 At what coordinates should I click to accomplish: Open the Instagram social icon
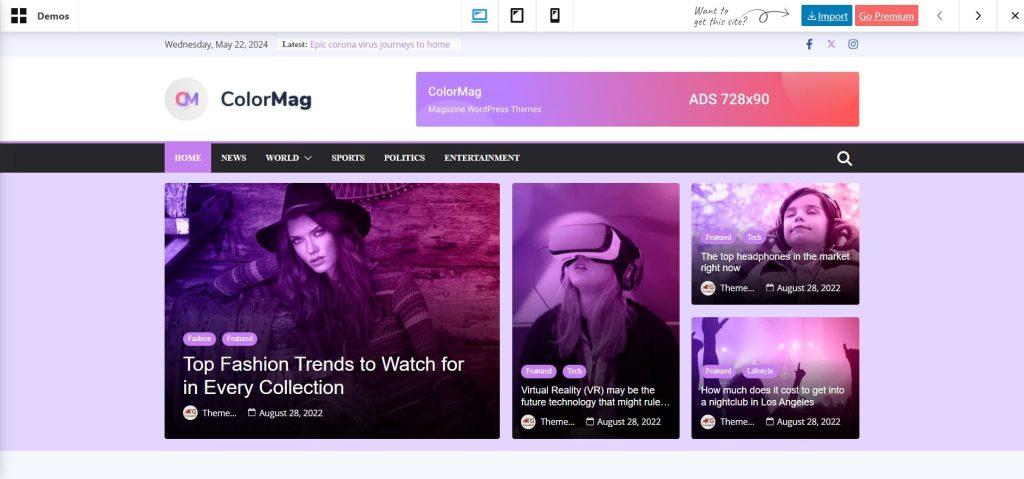853,44
